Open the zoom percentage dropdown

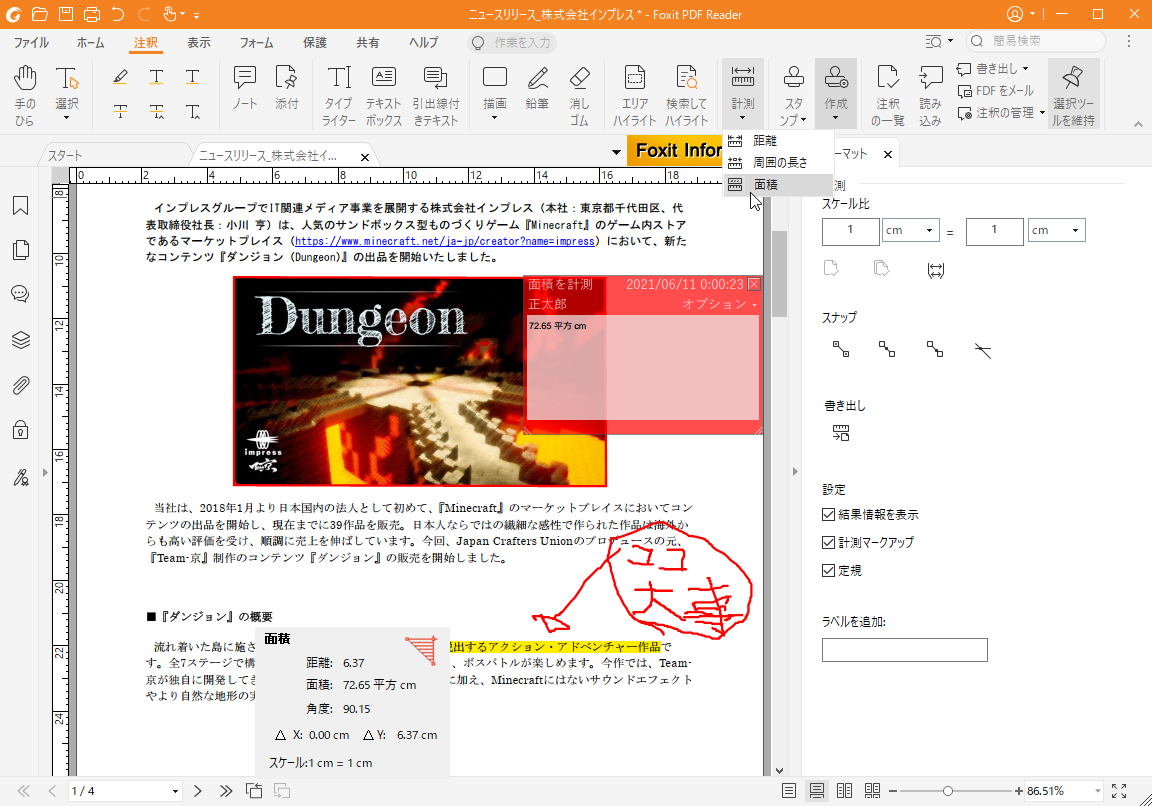tap(1098, 791)
